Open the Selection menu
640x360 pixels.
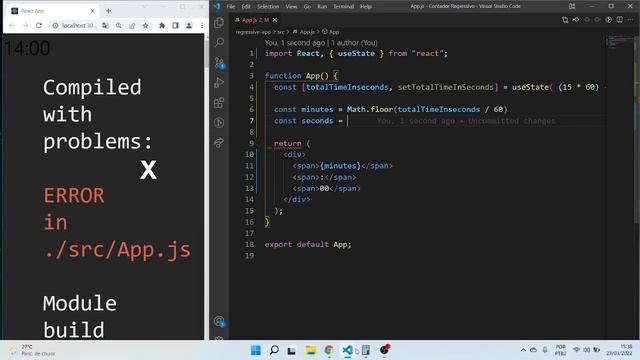[x=268, y=7]
